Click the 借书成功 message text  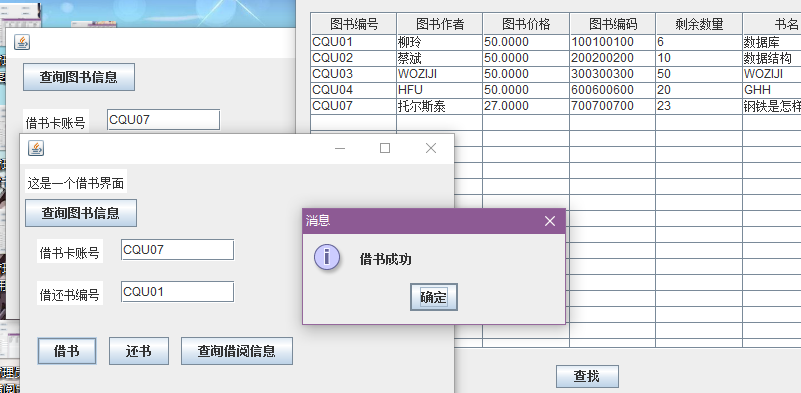[386, 259]
